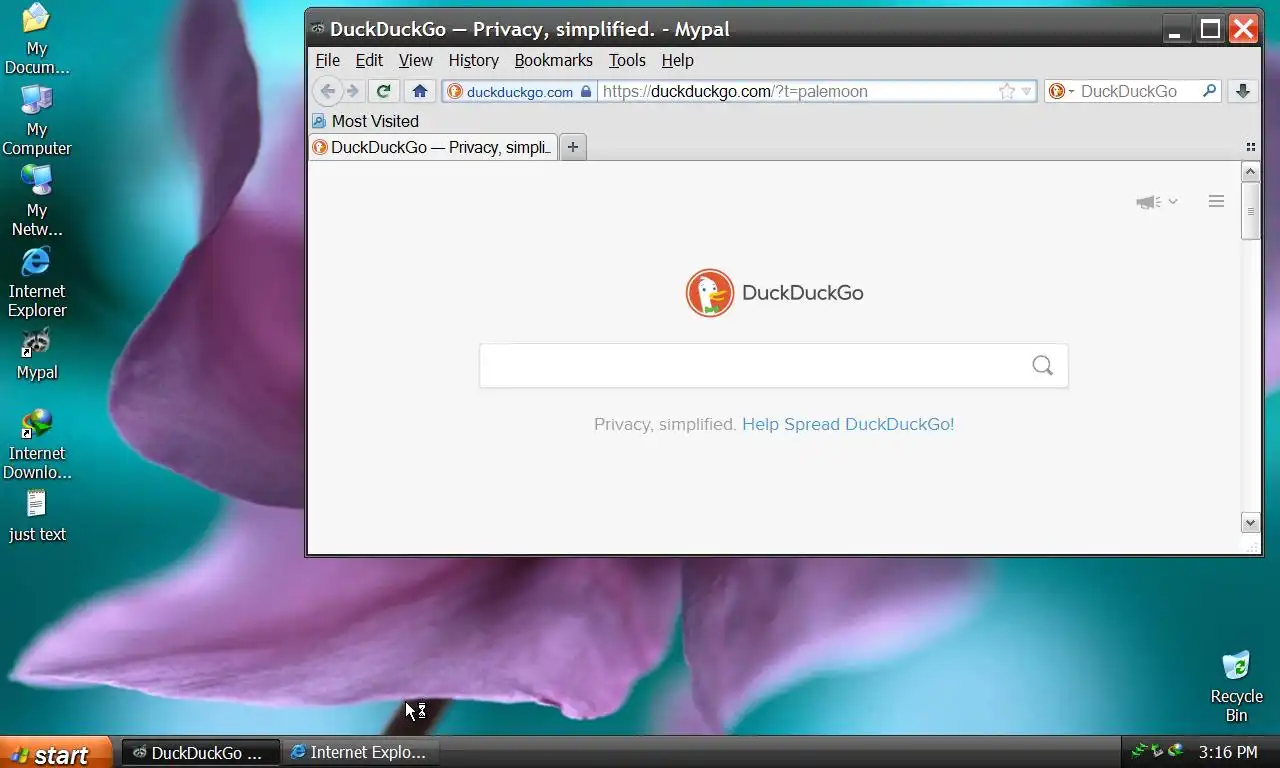Maximize the Mypal window
The image size is (1280, 768).
point(1210,29)
